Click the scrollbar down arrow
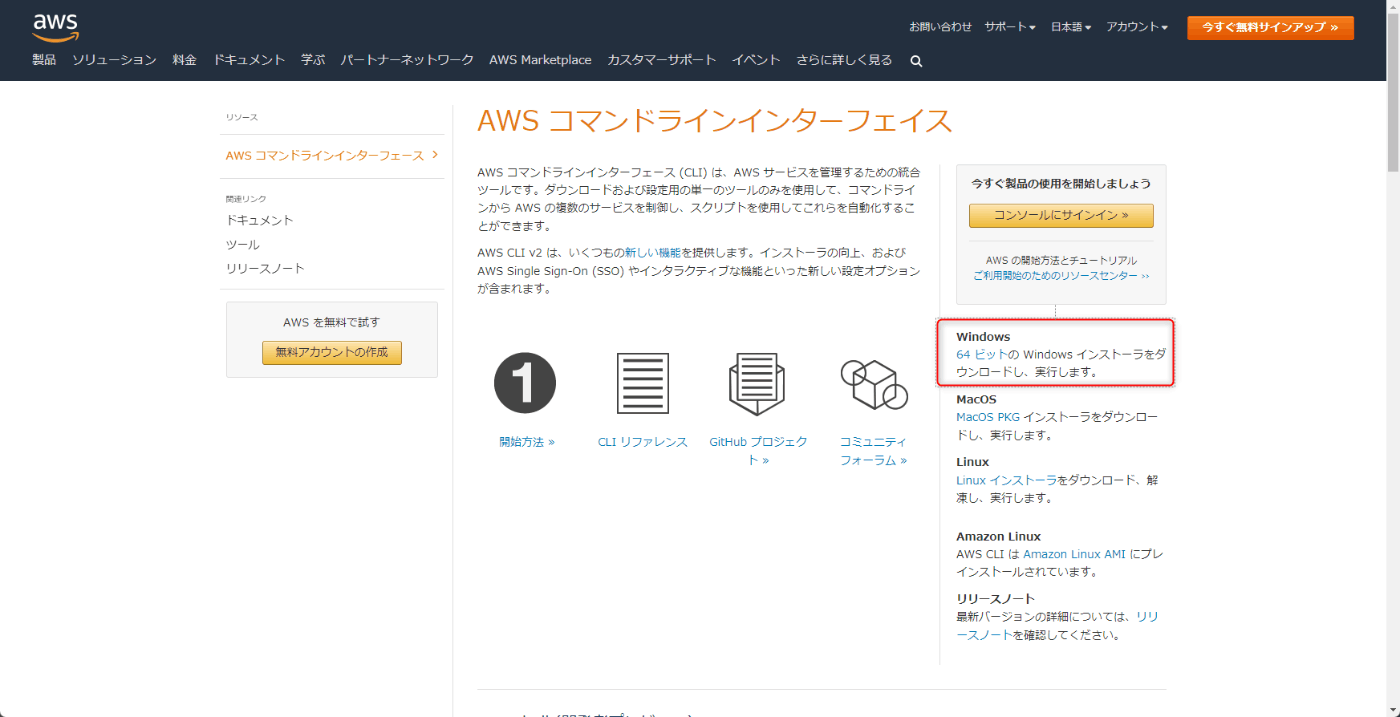This screenshot has width=1400, height=717. [1392, 709]
